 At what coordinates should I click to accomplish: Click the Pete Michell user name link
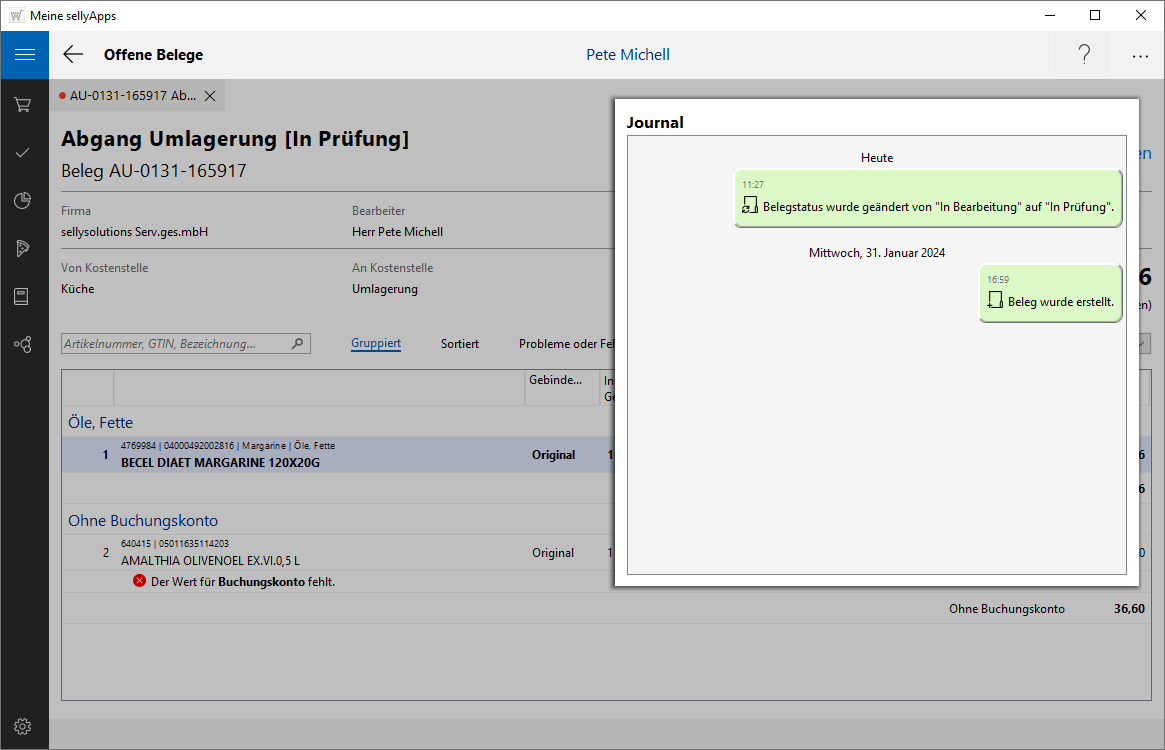628,55
